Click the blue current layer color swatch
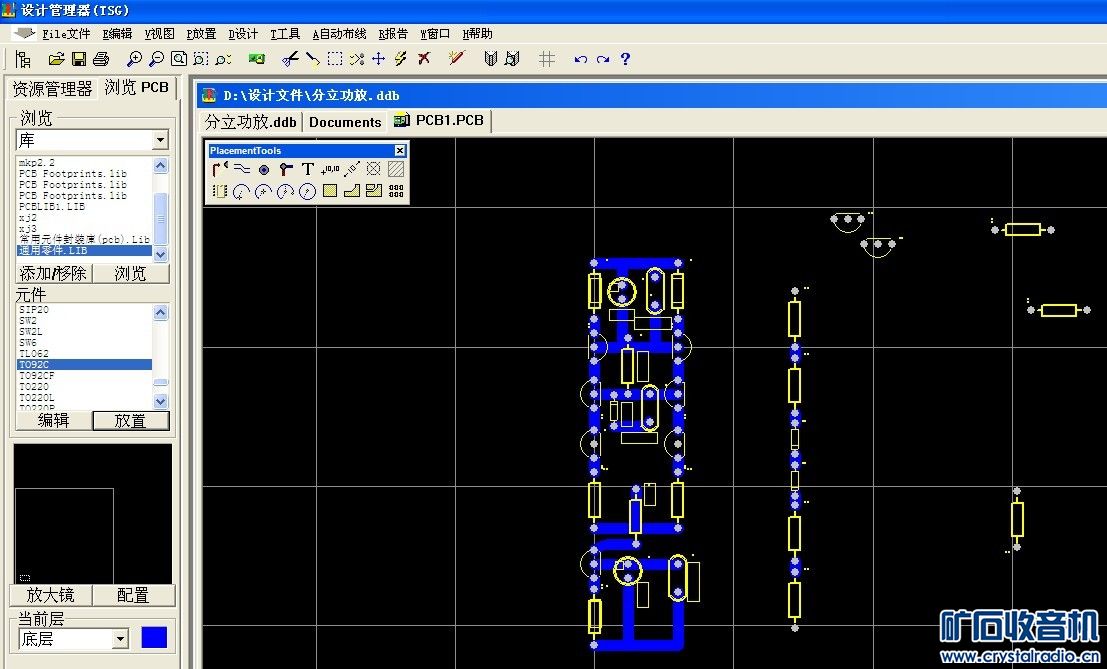This screenshot has height=669, width=1107. 154,637
